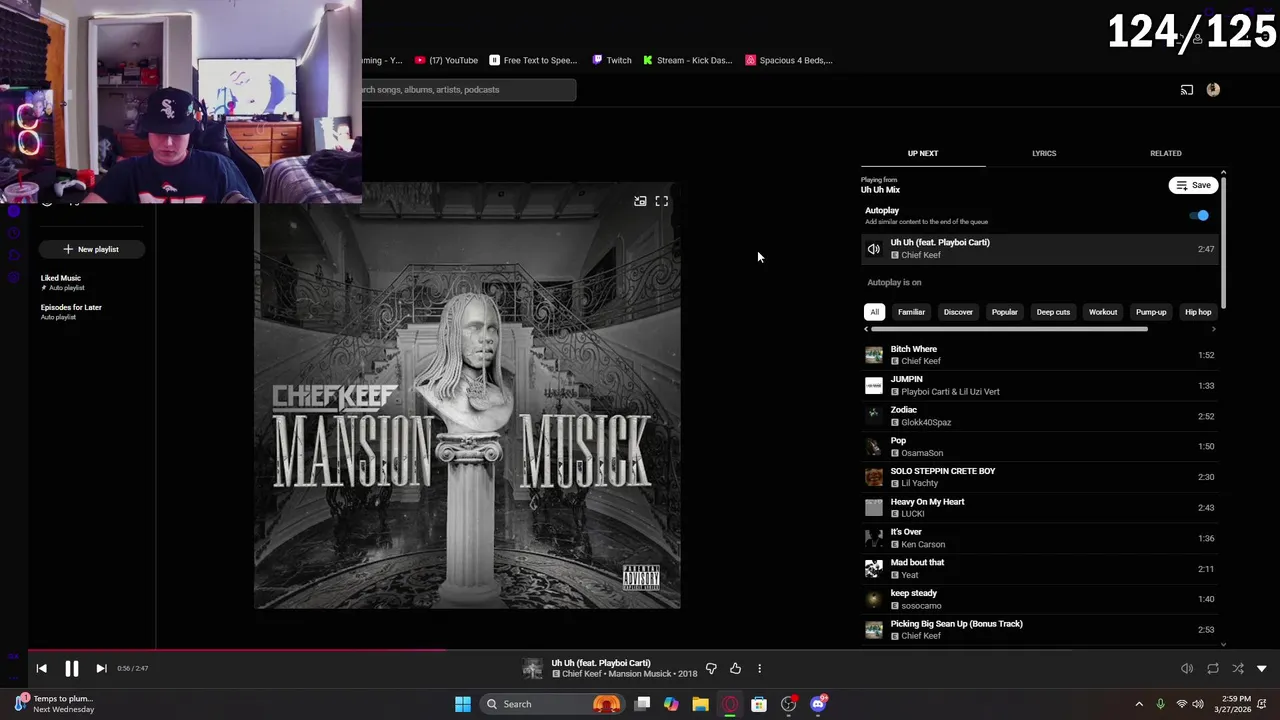
Task: Skip to the previous track
Action: 41,669
